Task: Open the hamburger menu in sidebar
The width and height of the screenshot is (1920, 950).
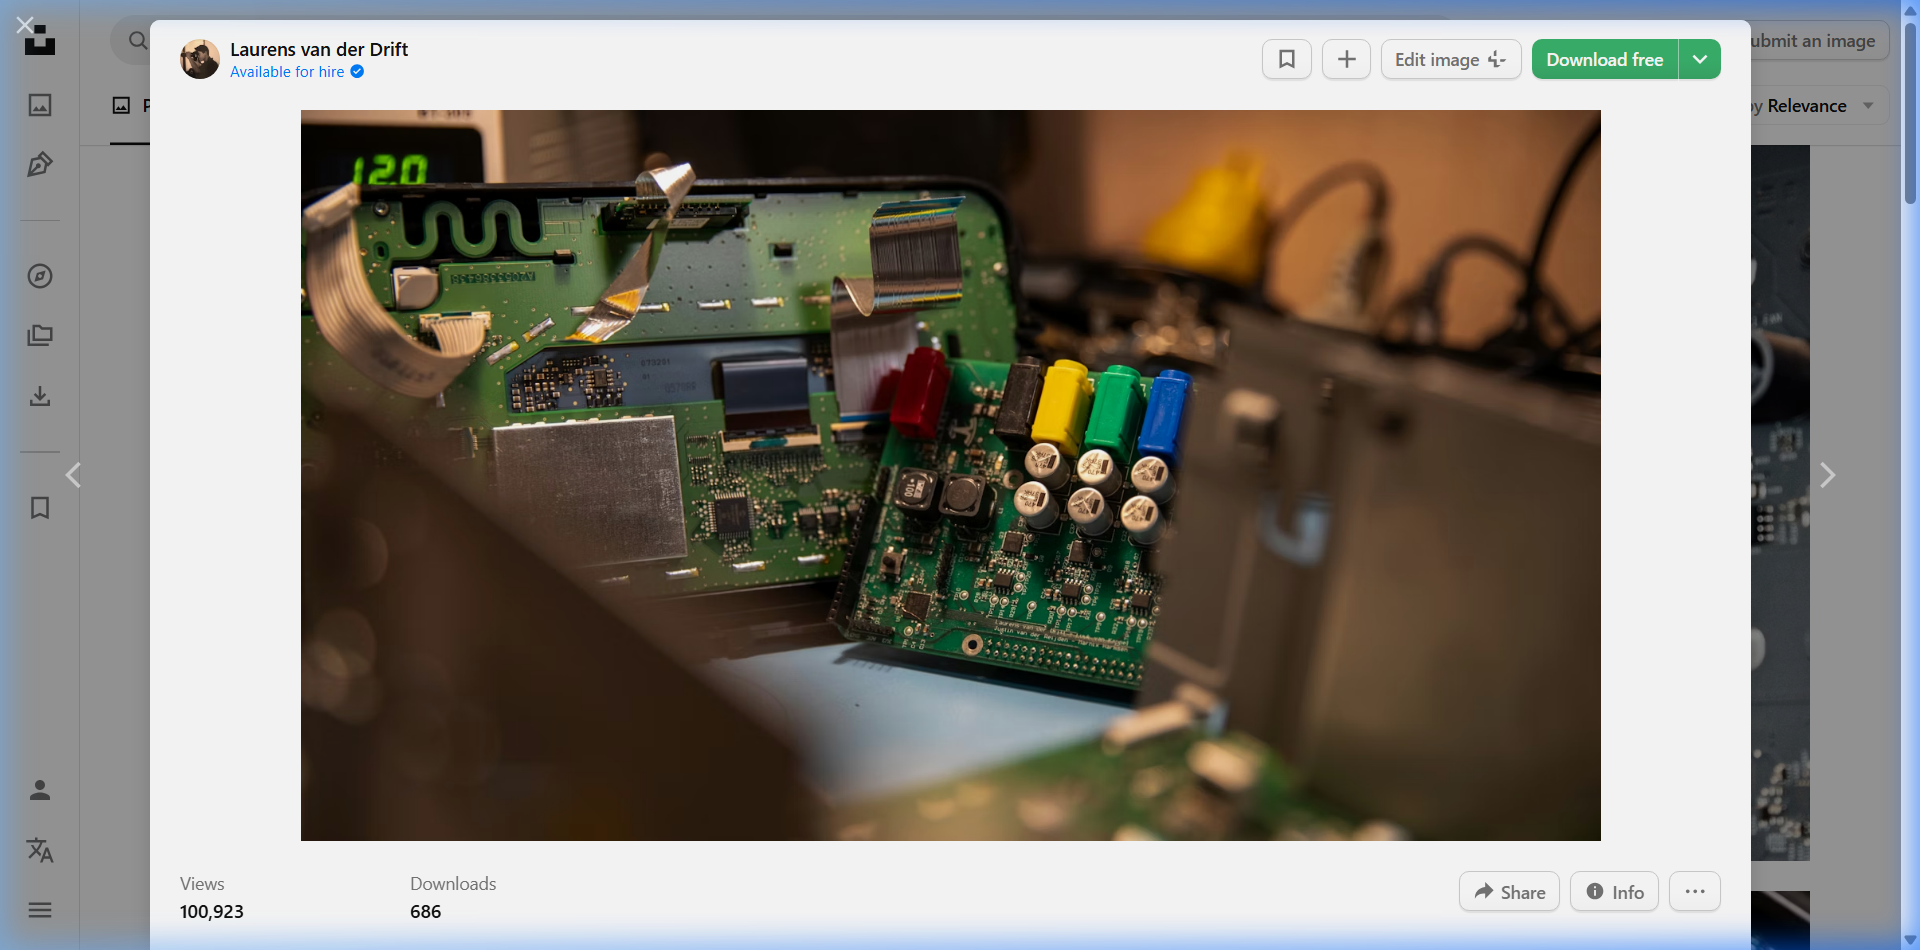Action: pos(40,910)
